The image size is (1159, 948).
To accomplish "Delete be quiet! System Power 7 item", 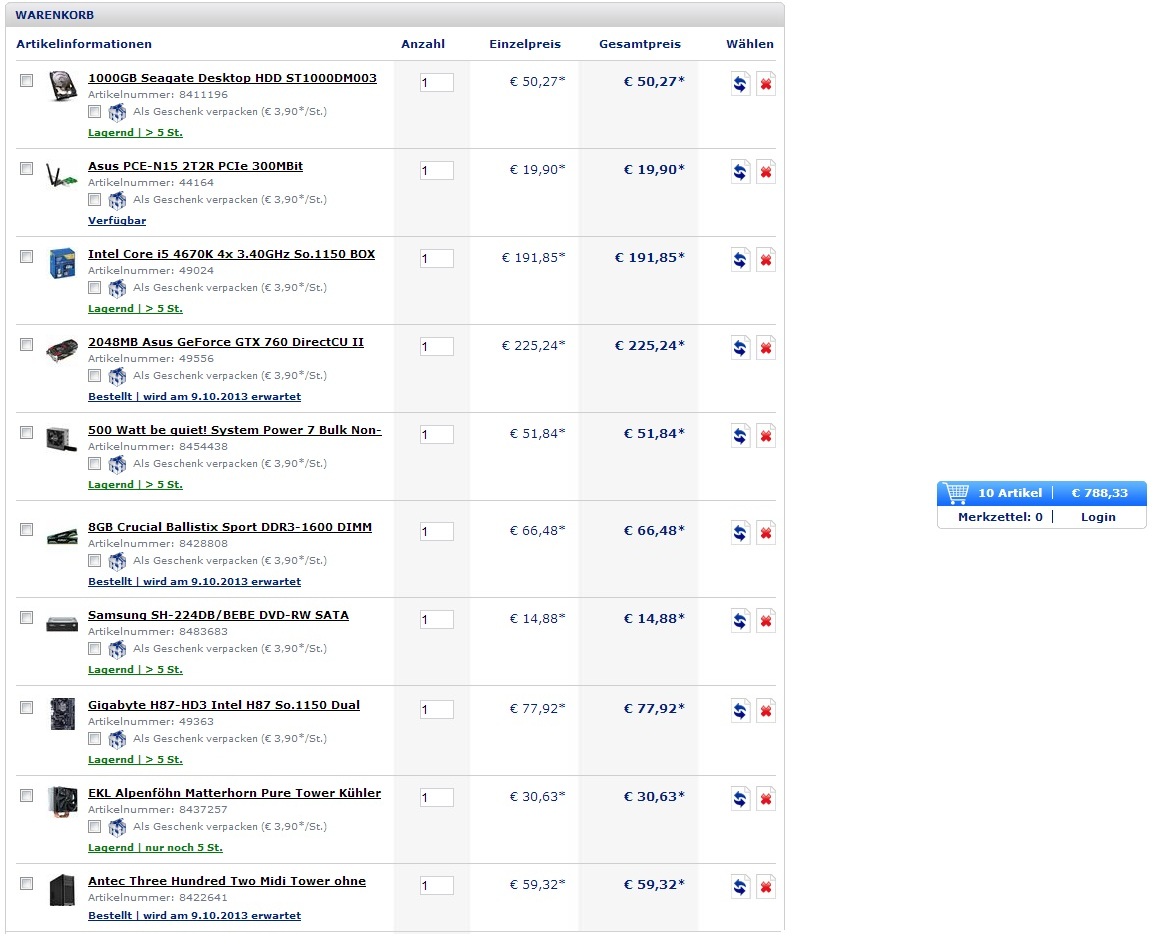I will pyautogui.click(x=766, y=435).
